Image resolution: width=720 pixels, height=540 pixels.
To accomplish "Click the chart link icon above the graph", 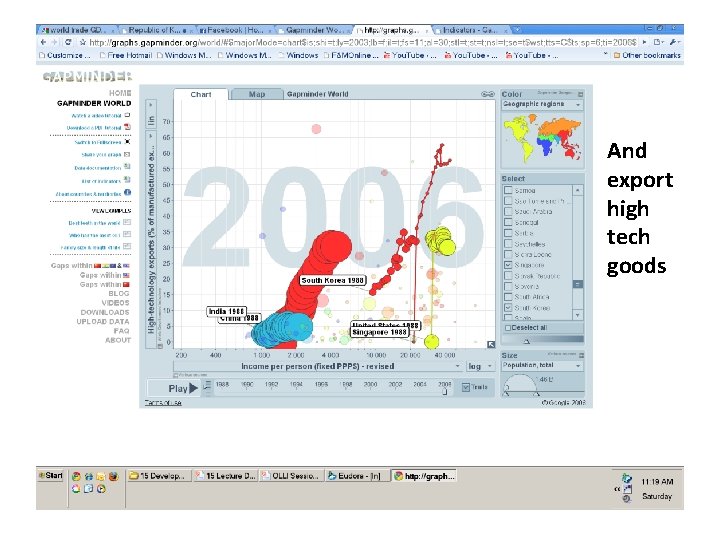I will click(x=487, y=94).
